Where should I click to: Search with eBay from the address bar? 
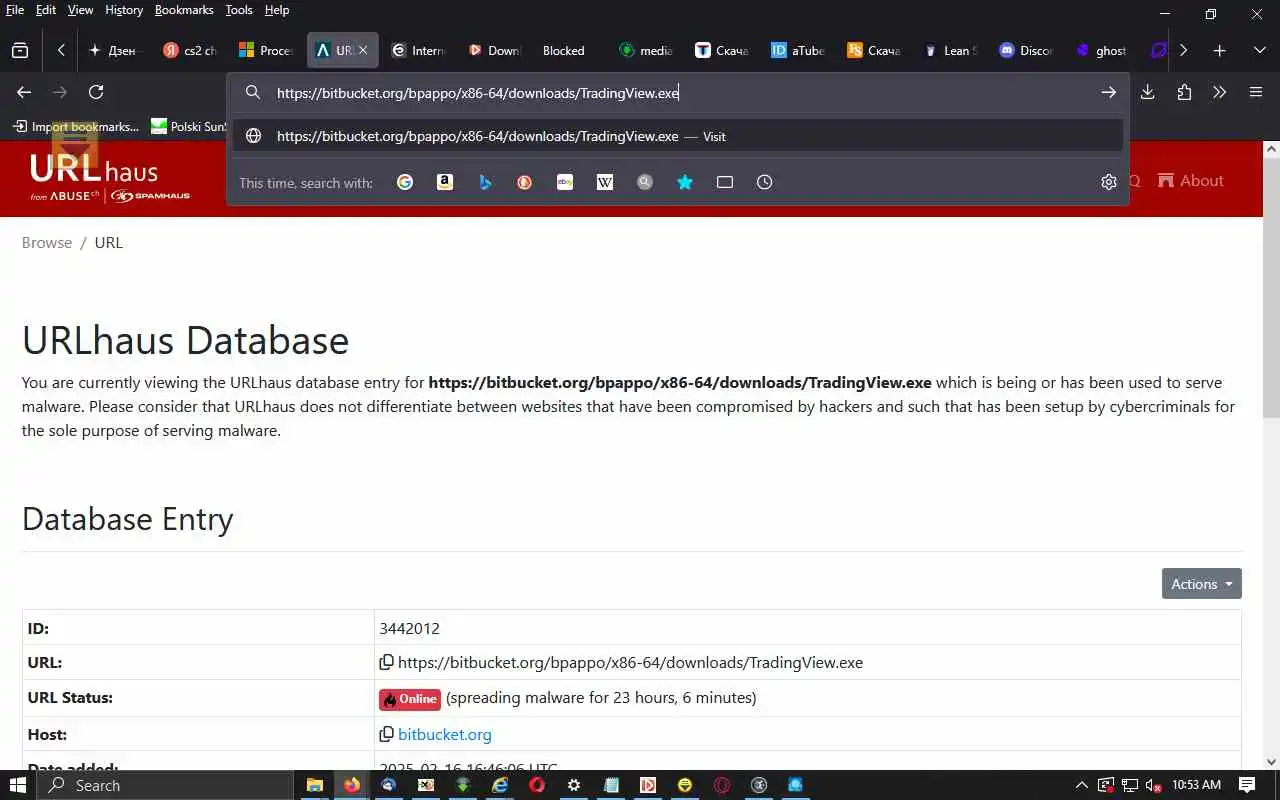(x=565, y=182)
